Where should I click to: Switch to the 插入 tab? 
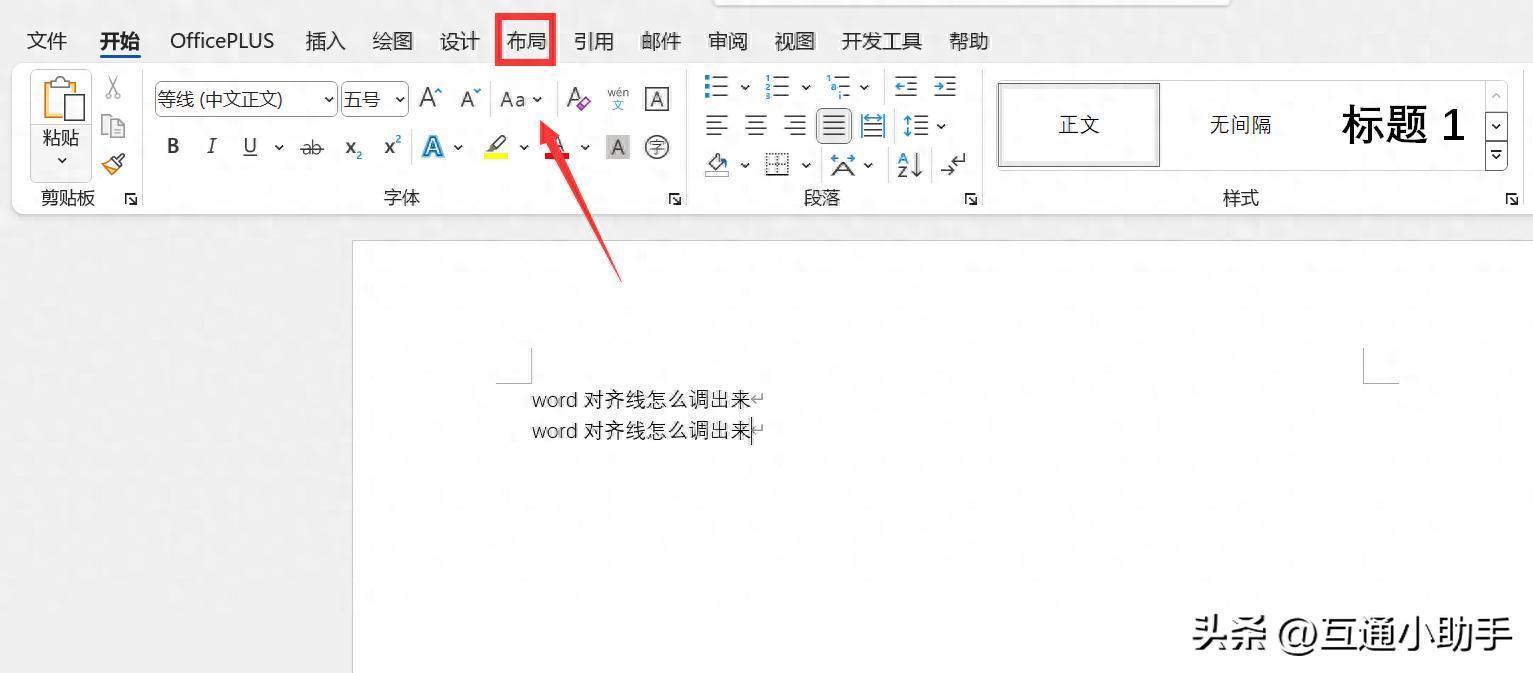click(325, 41)
